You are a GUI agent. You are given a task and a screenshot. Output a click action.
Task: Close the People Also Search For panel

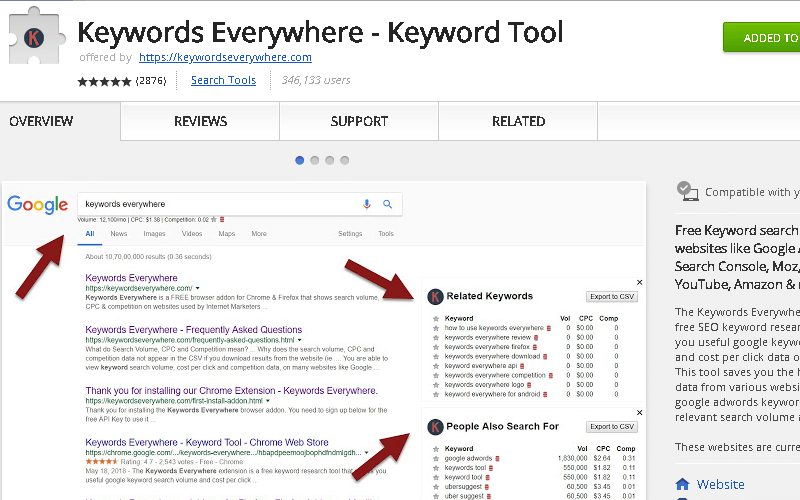639,413
